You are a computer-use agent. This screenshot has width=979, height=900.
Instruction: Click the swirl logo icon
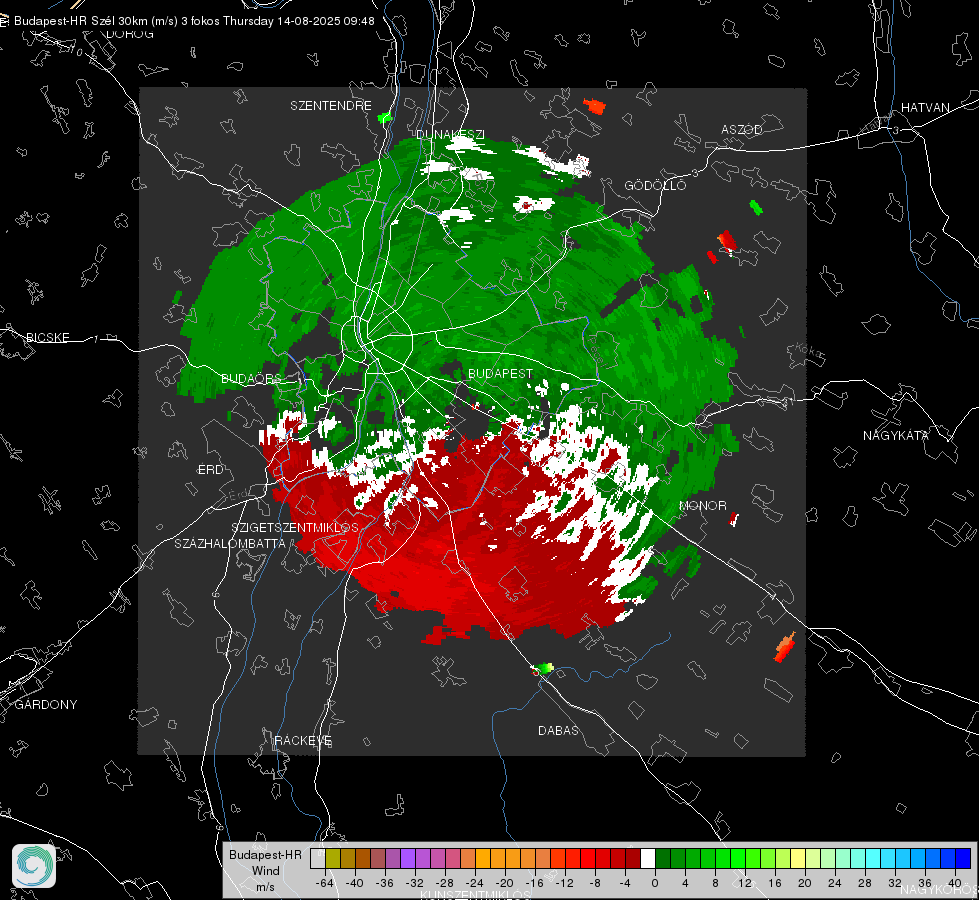coord(34,866)
